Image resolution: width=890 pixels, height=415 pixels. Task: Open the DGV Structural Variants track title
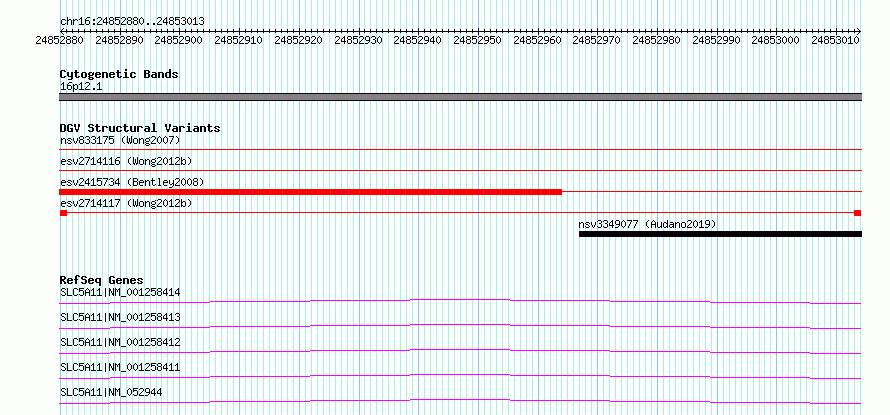pyautogui.click(x=140, y=128)
